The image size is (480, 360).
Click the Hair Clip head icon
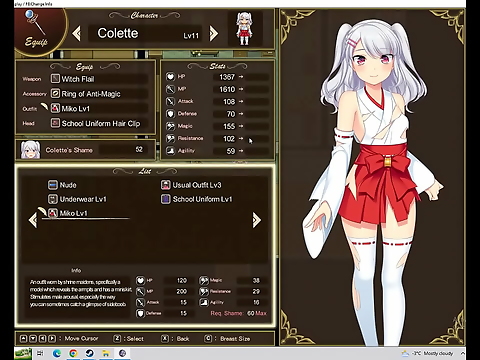(x=55, y=123)
